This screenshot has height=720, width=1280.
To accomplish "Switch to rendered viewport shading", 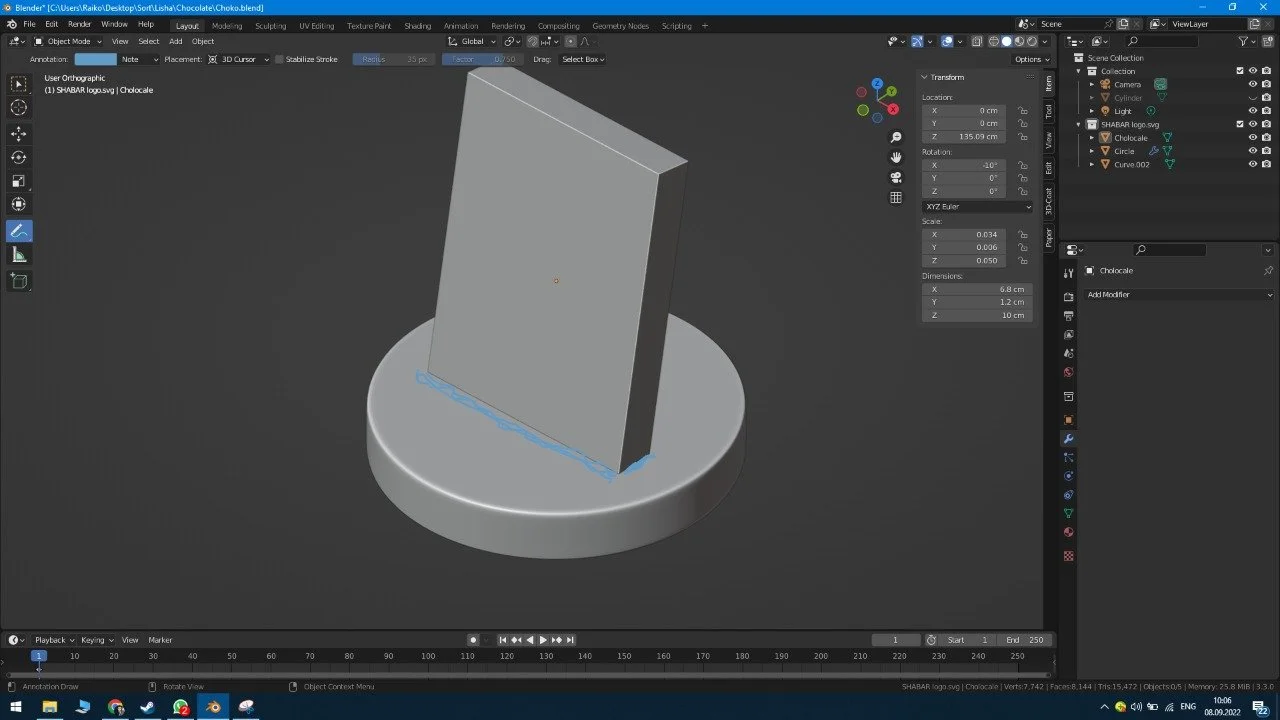I will point(1032,41).
